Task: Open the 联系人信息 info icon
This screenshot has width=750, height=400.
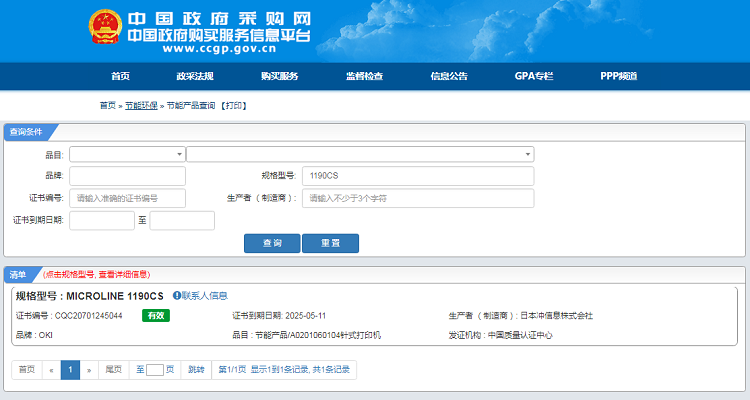Action: [x=176, y=296]
